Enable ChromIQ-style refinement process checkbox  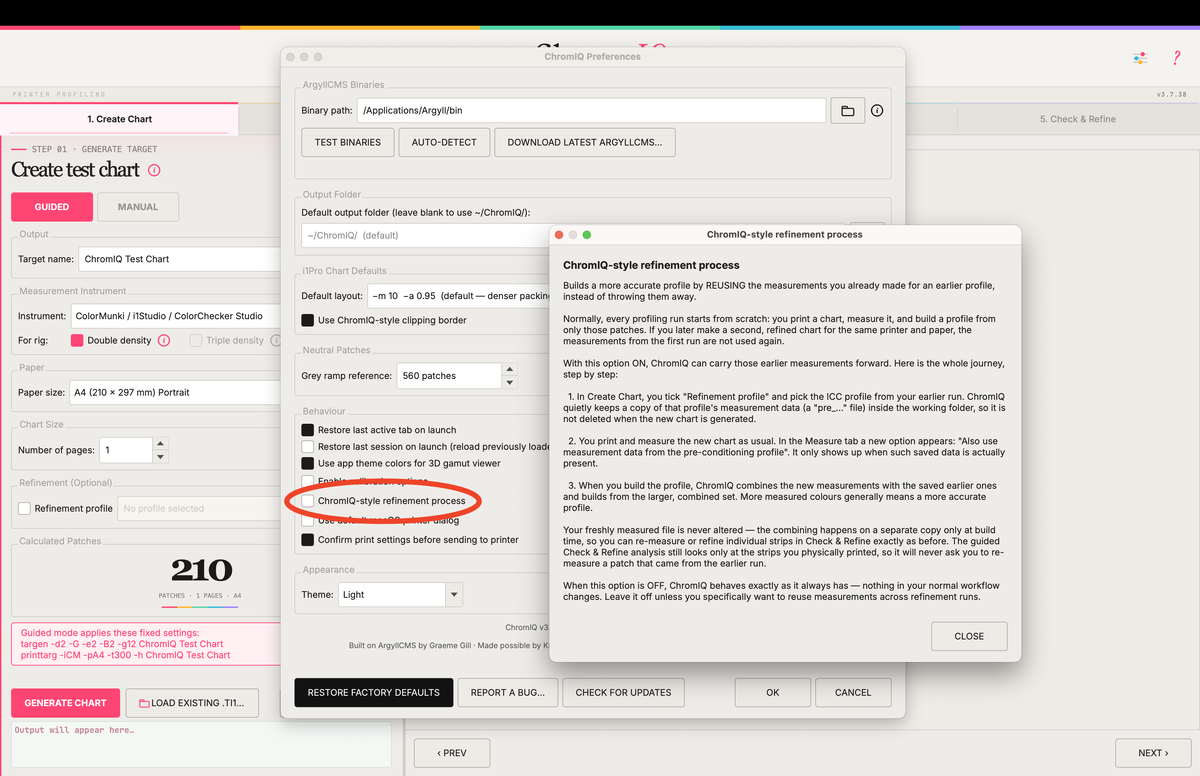(308, 500)
